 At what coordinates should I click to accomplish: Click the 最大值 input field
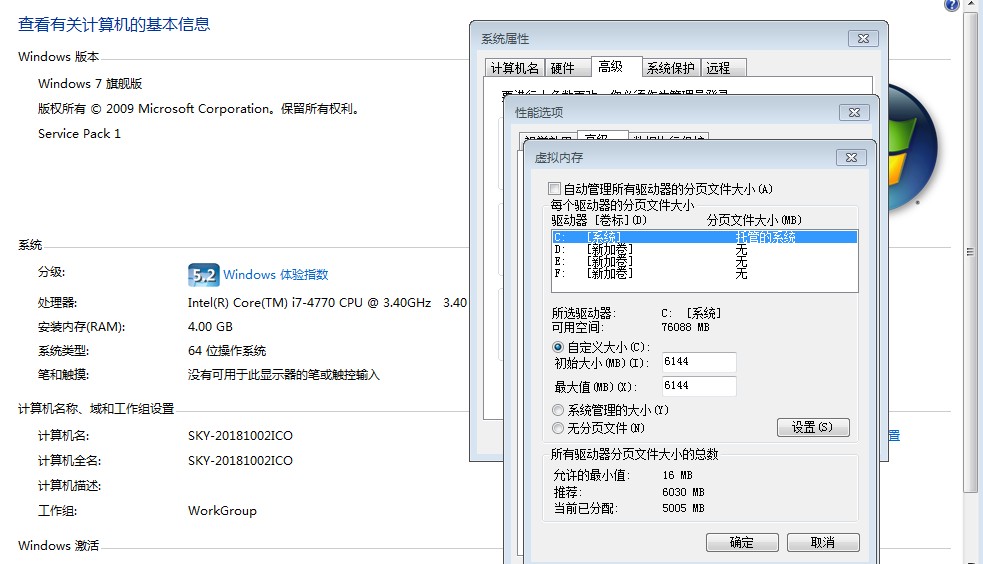point(698,386)
